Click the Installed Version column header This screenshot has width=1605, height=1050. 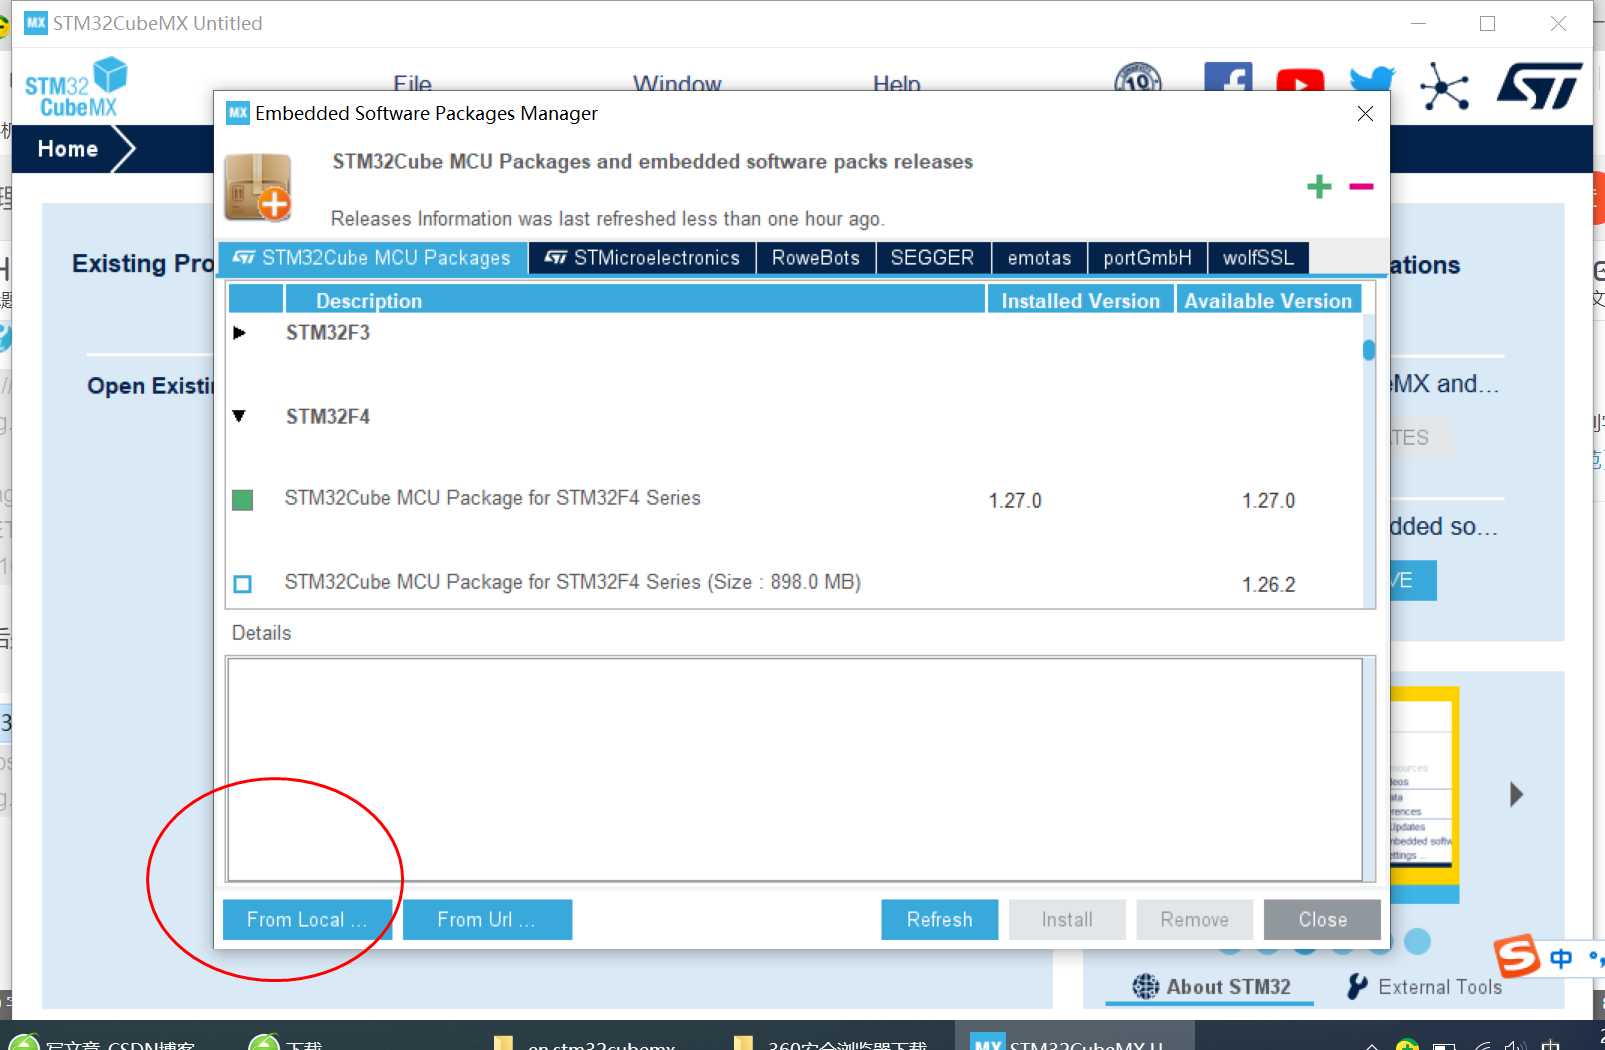(x=1080, y=300)
